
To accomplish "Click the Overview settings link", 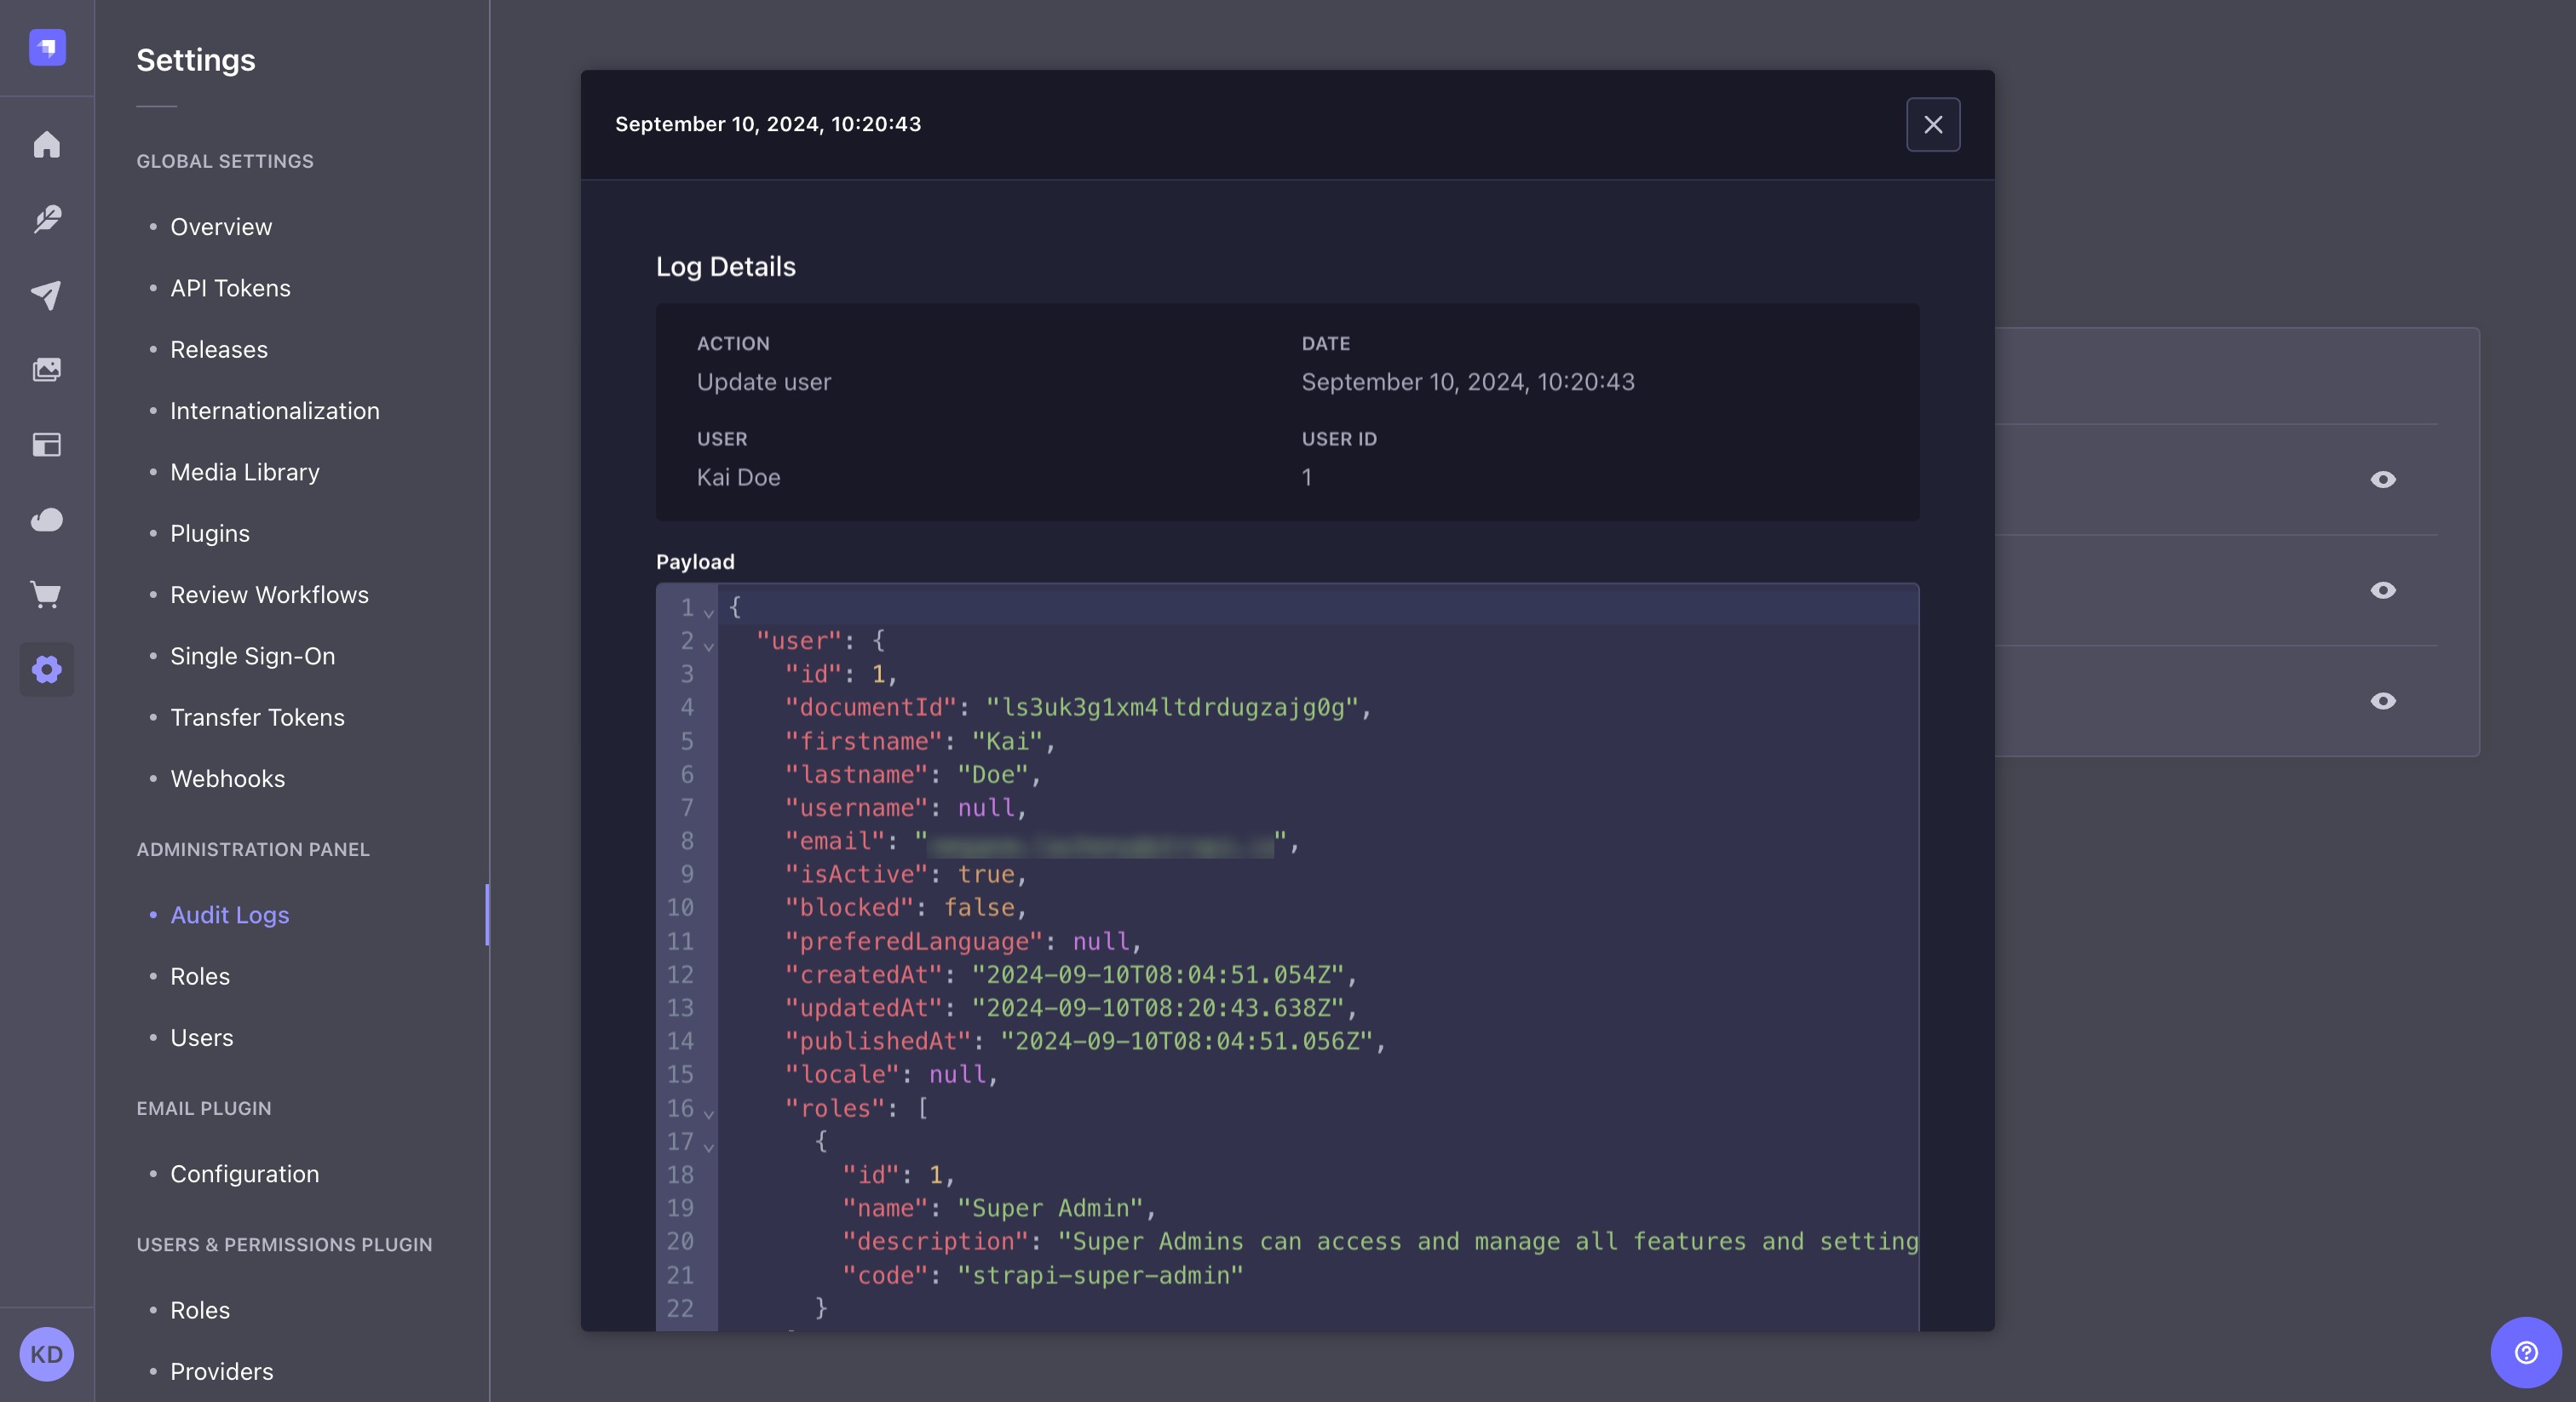I will (x=221, y=227).
